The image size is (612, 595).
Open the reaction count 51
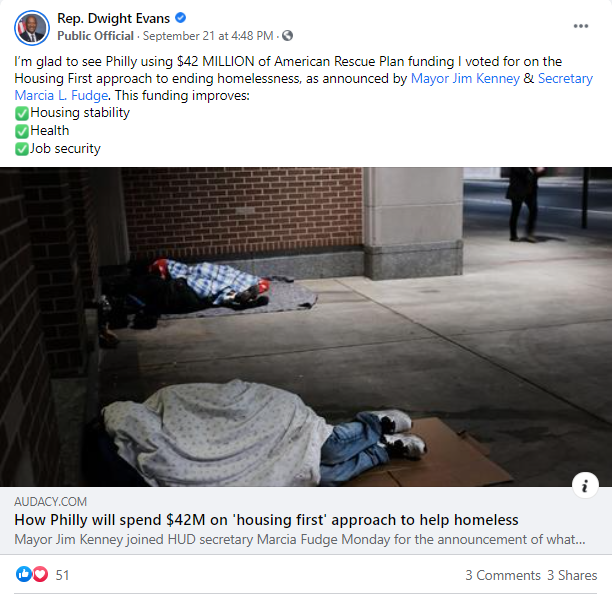(62, 575)
